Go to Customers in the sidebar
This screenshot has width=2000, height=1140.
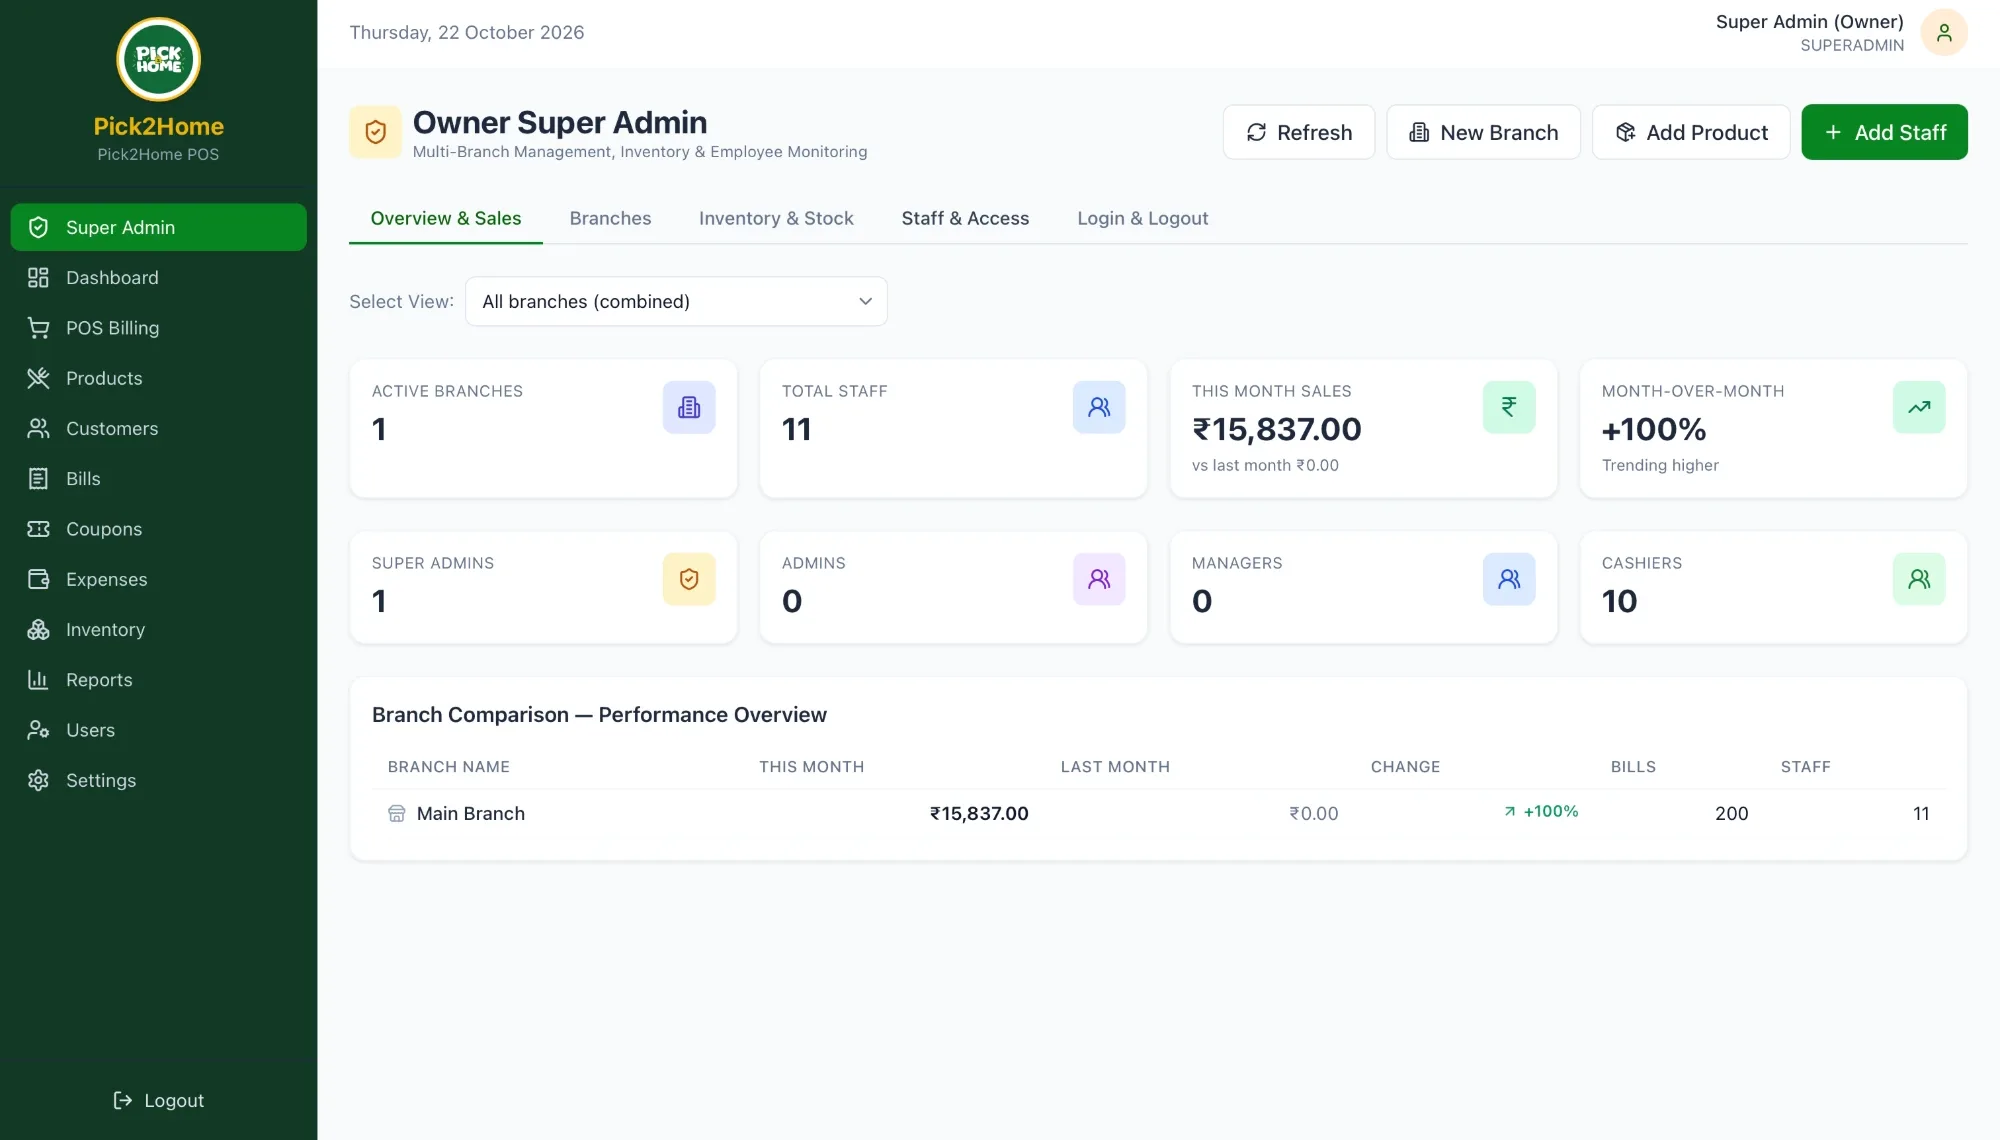[x=158, y=428]
